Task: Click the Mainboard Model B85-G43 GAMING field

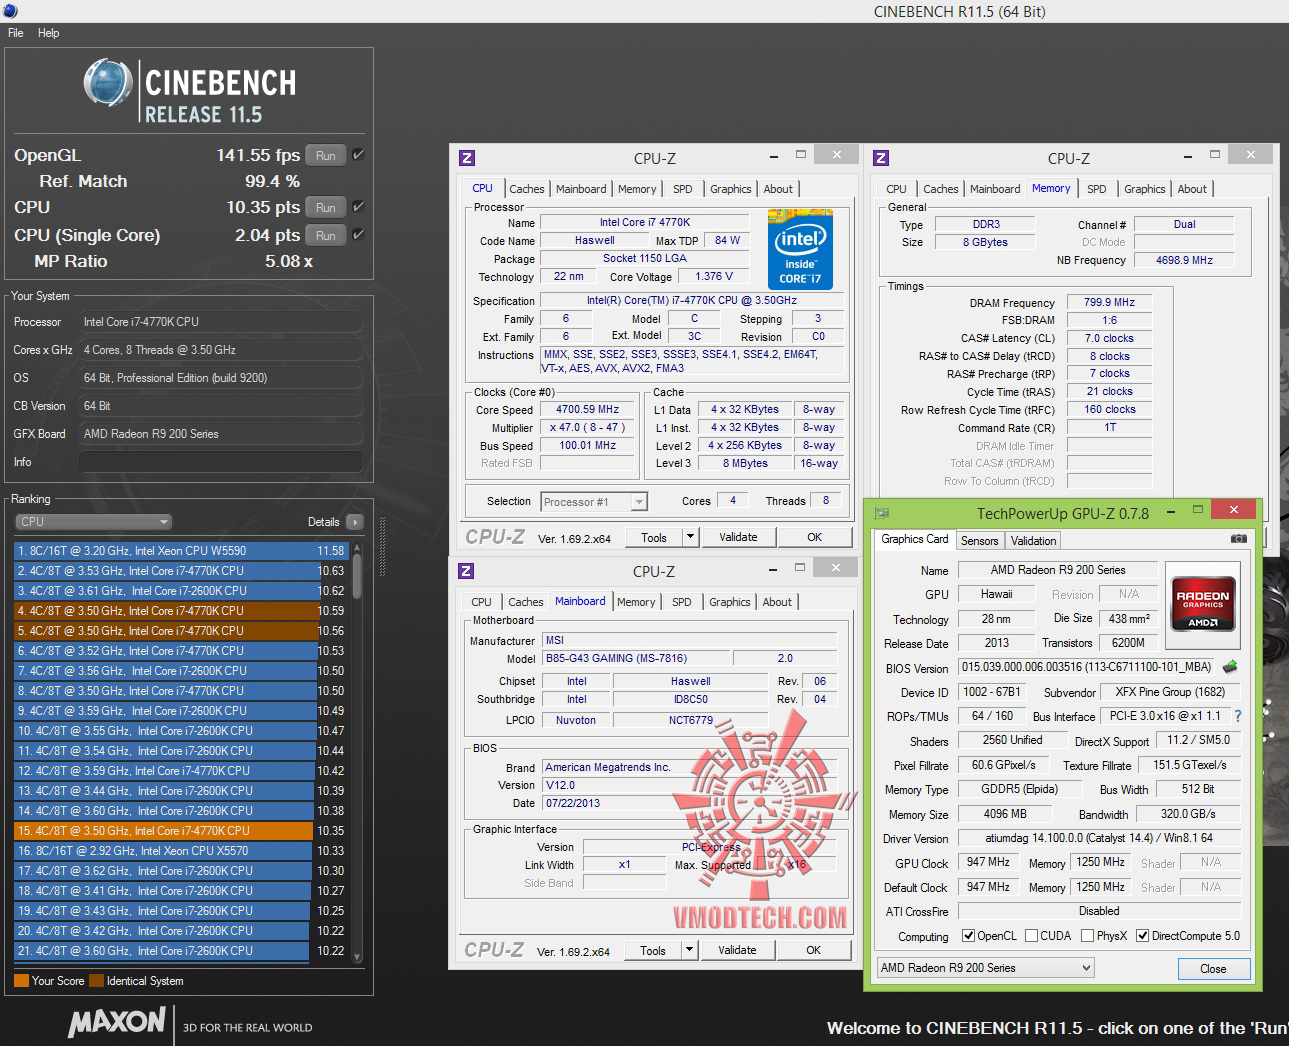Action: [x=636, y=658]
